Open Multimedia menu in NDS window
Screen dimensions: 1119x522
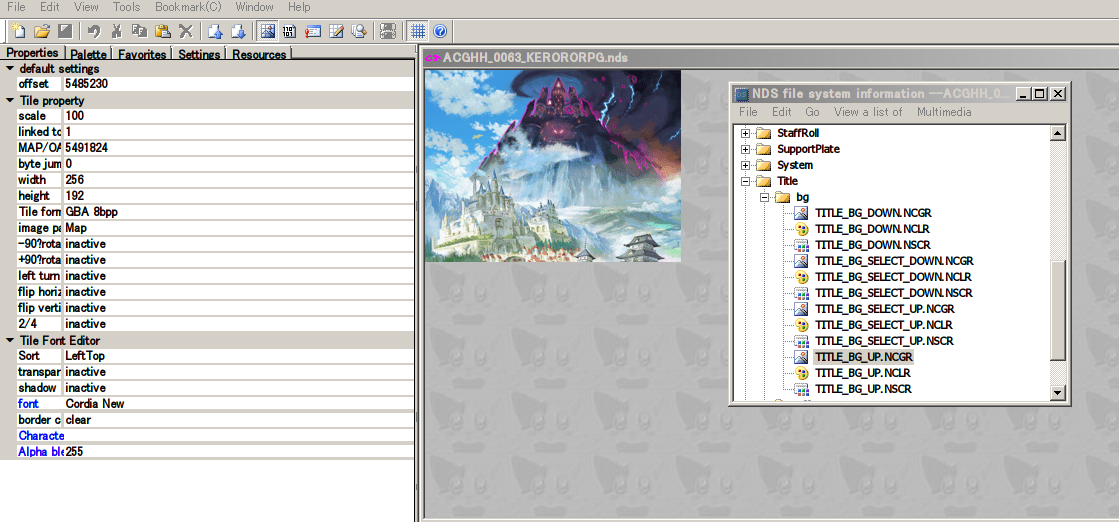point(944,112)
